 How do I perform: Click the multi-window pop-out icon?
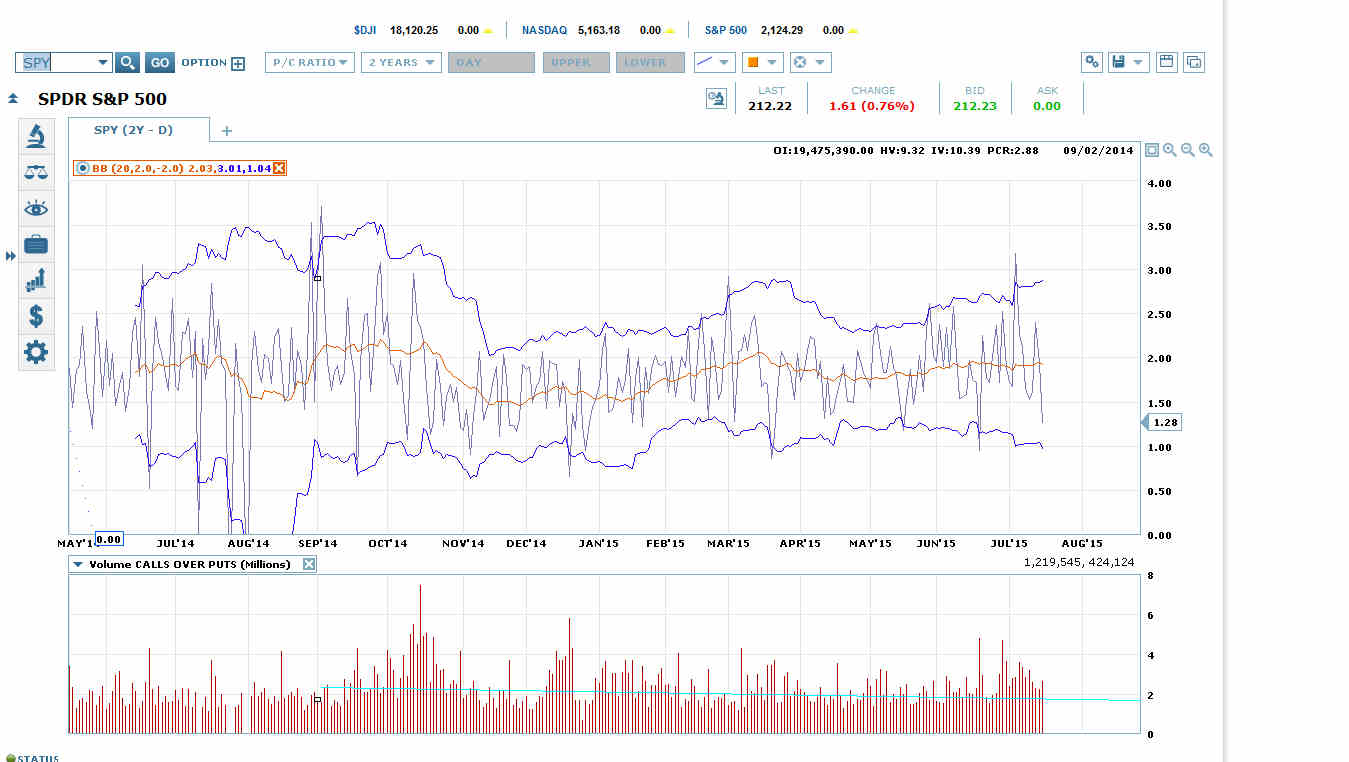point(1193,62)
